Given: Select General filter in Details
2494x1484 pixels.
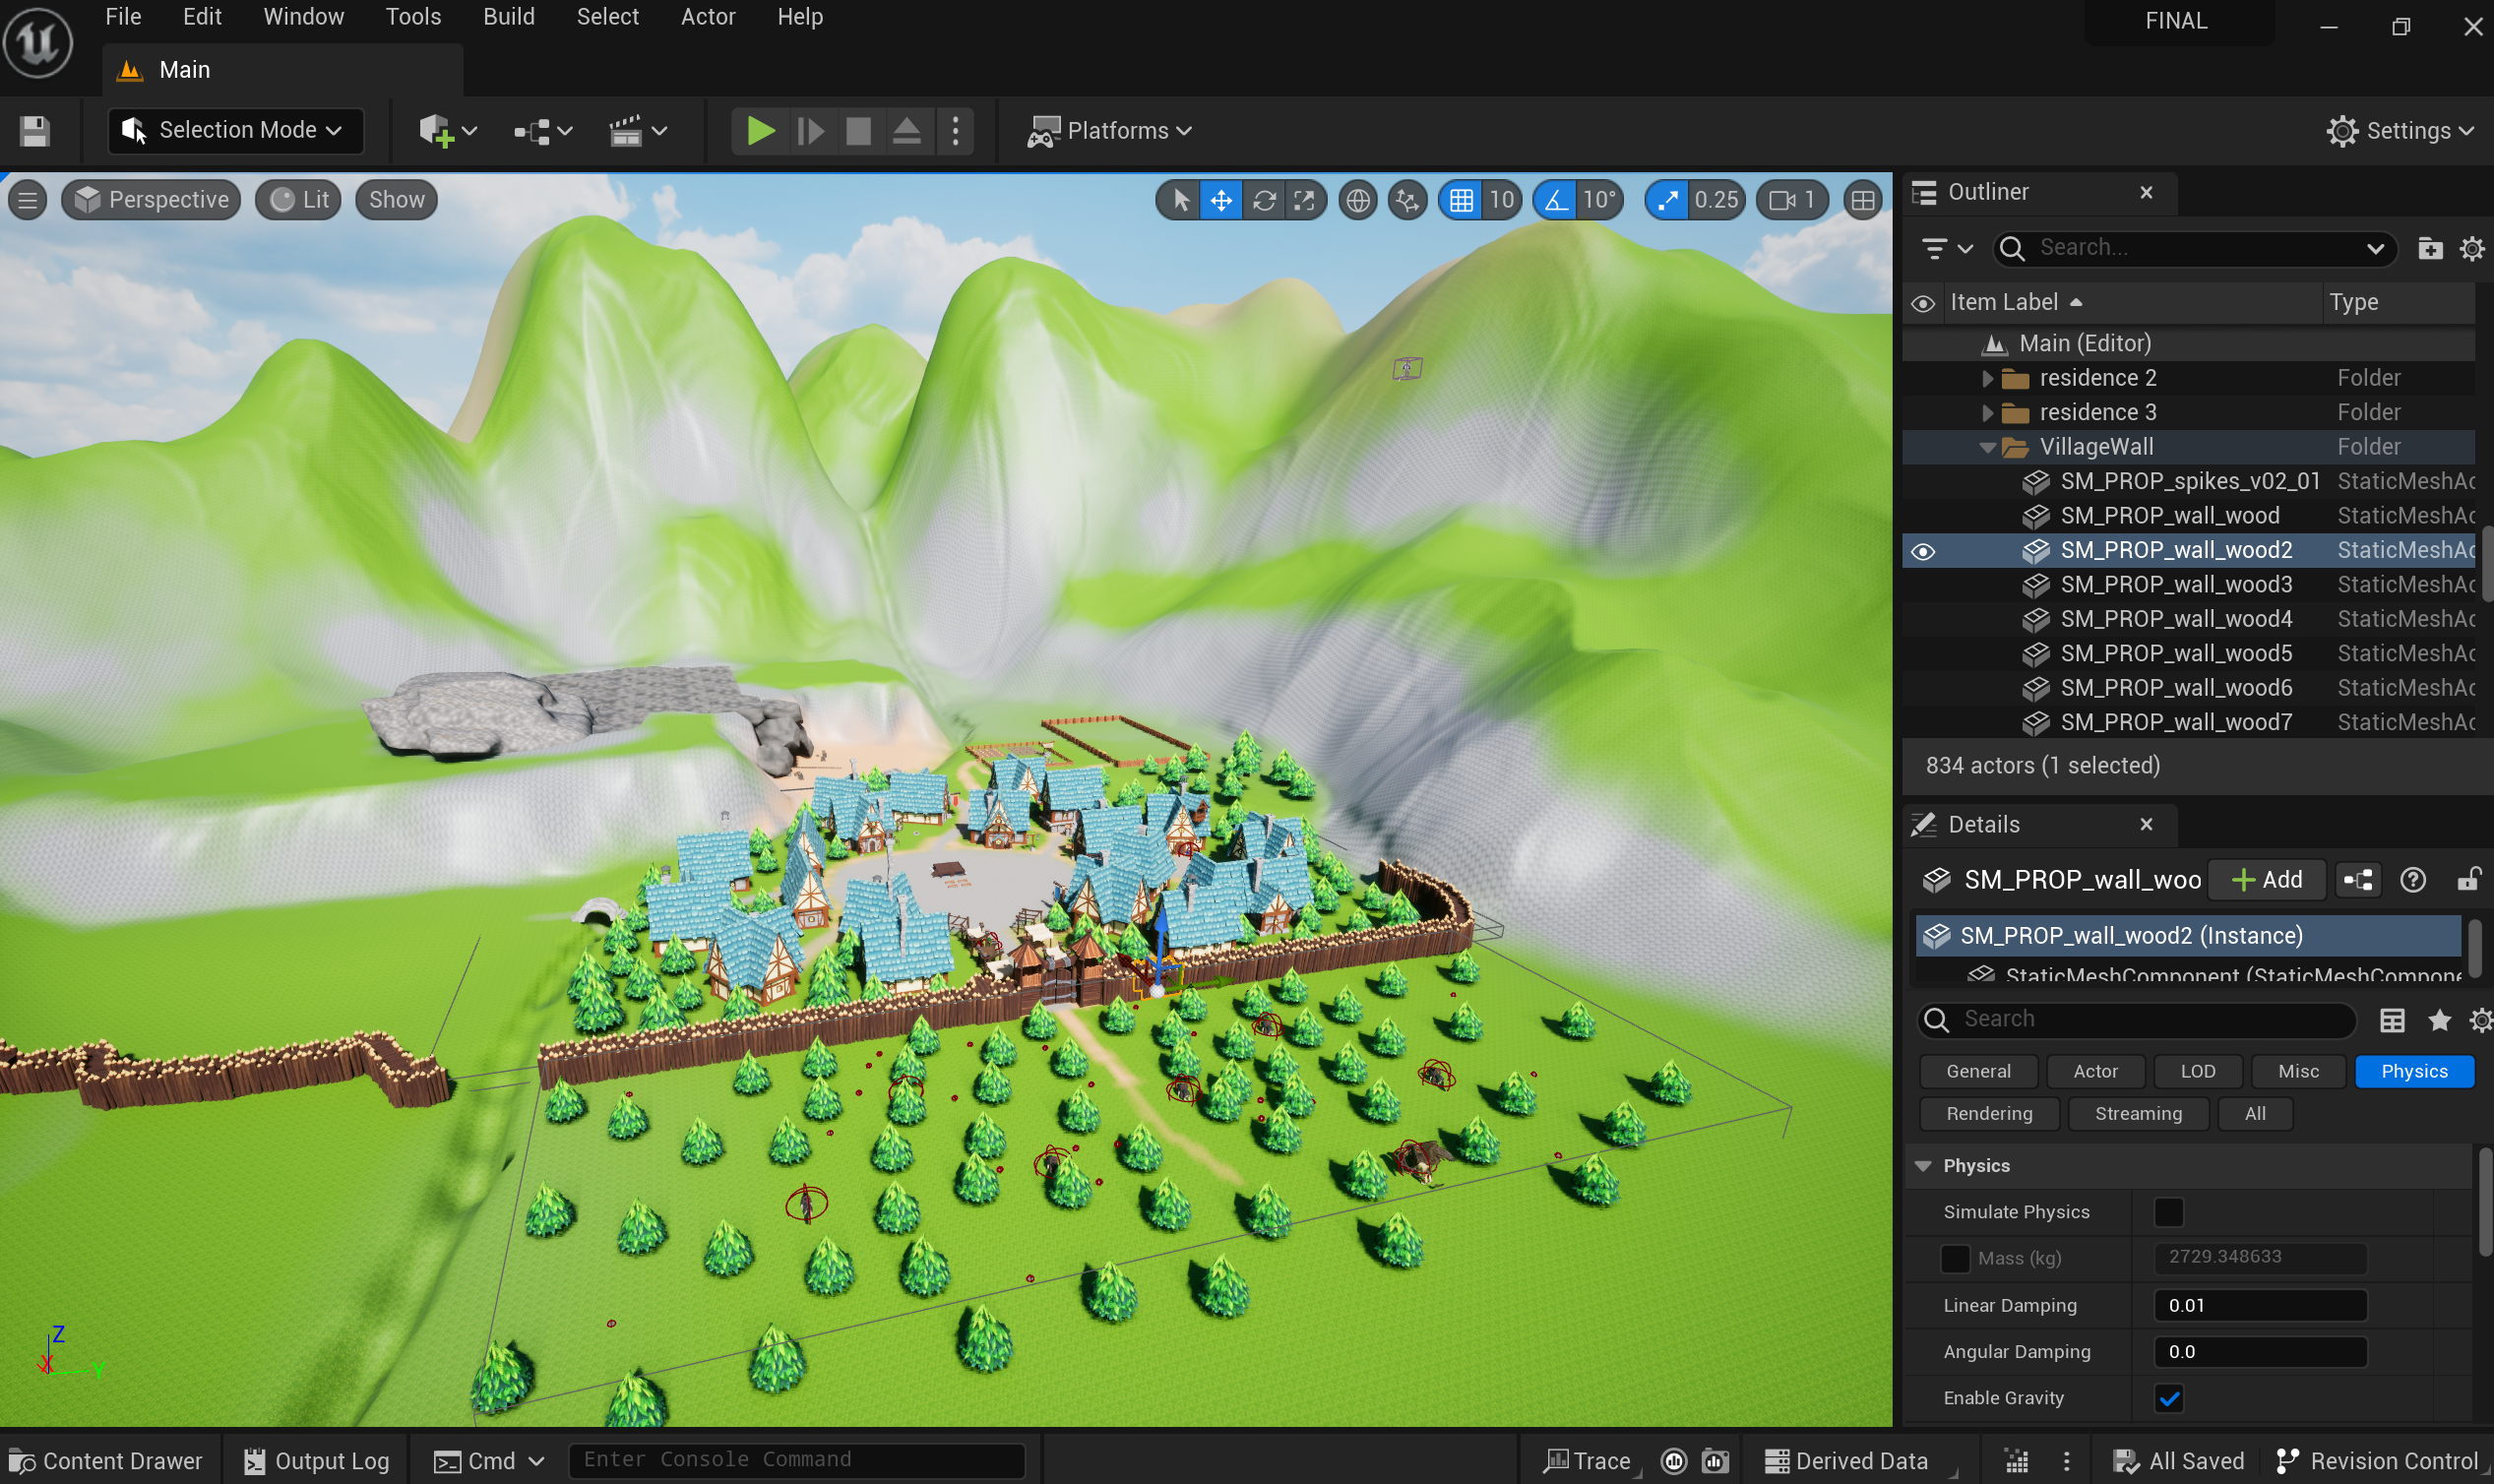Looking at the screenshot, I should (1978, 1072).
